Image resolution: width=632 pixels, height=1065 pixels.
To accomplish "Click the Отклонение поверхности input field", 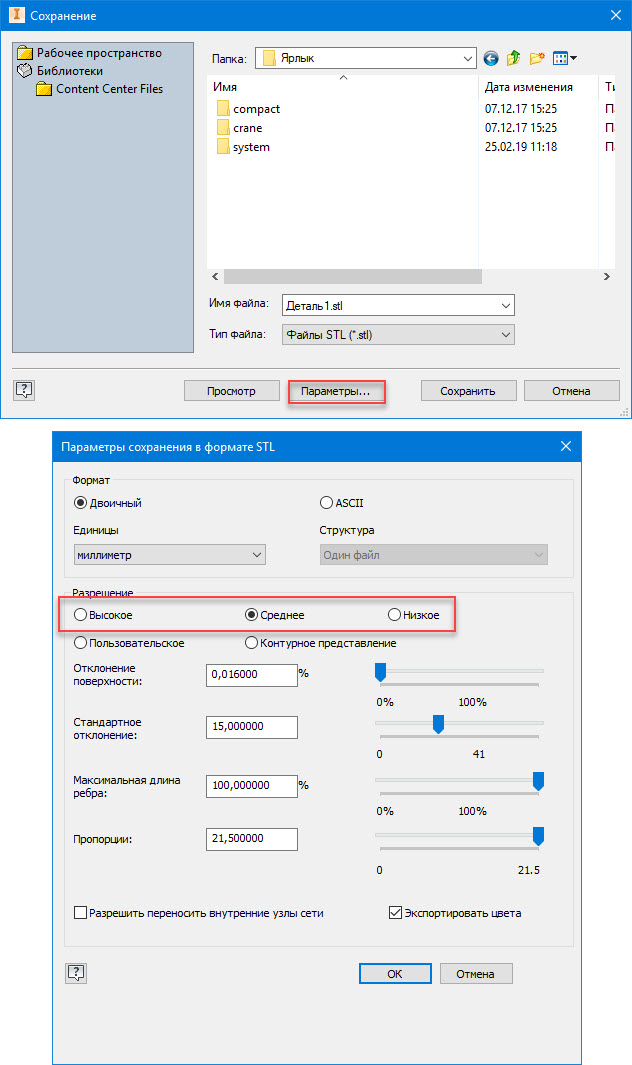I will pyautogui.click(x=251, y=675).
